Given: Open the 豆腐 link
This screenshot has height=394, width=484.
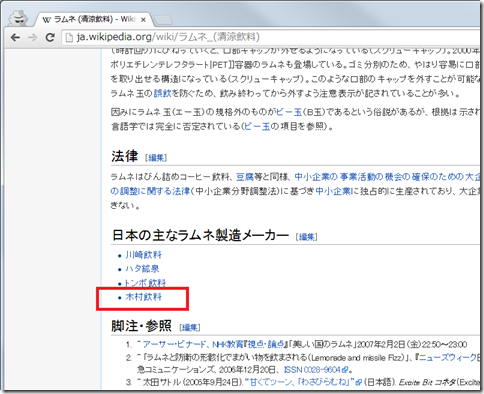Looking at the screenshot, I should point(245,177).
